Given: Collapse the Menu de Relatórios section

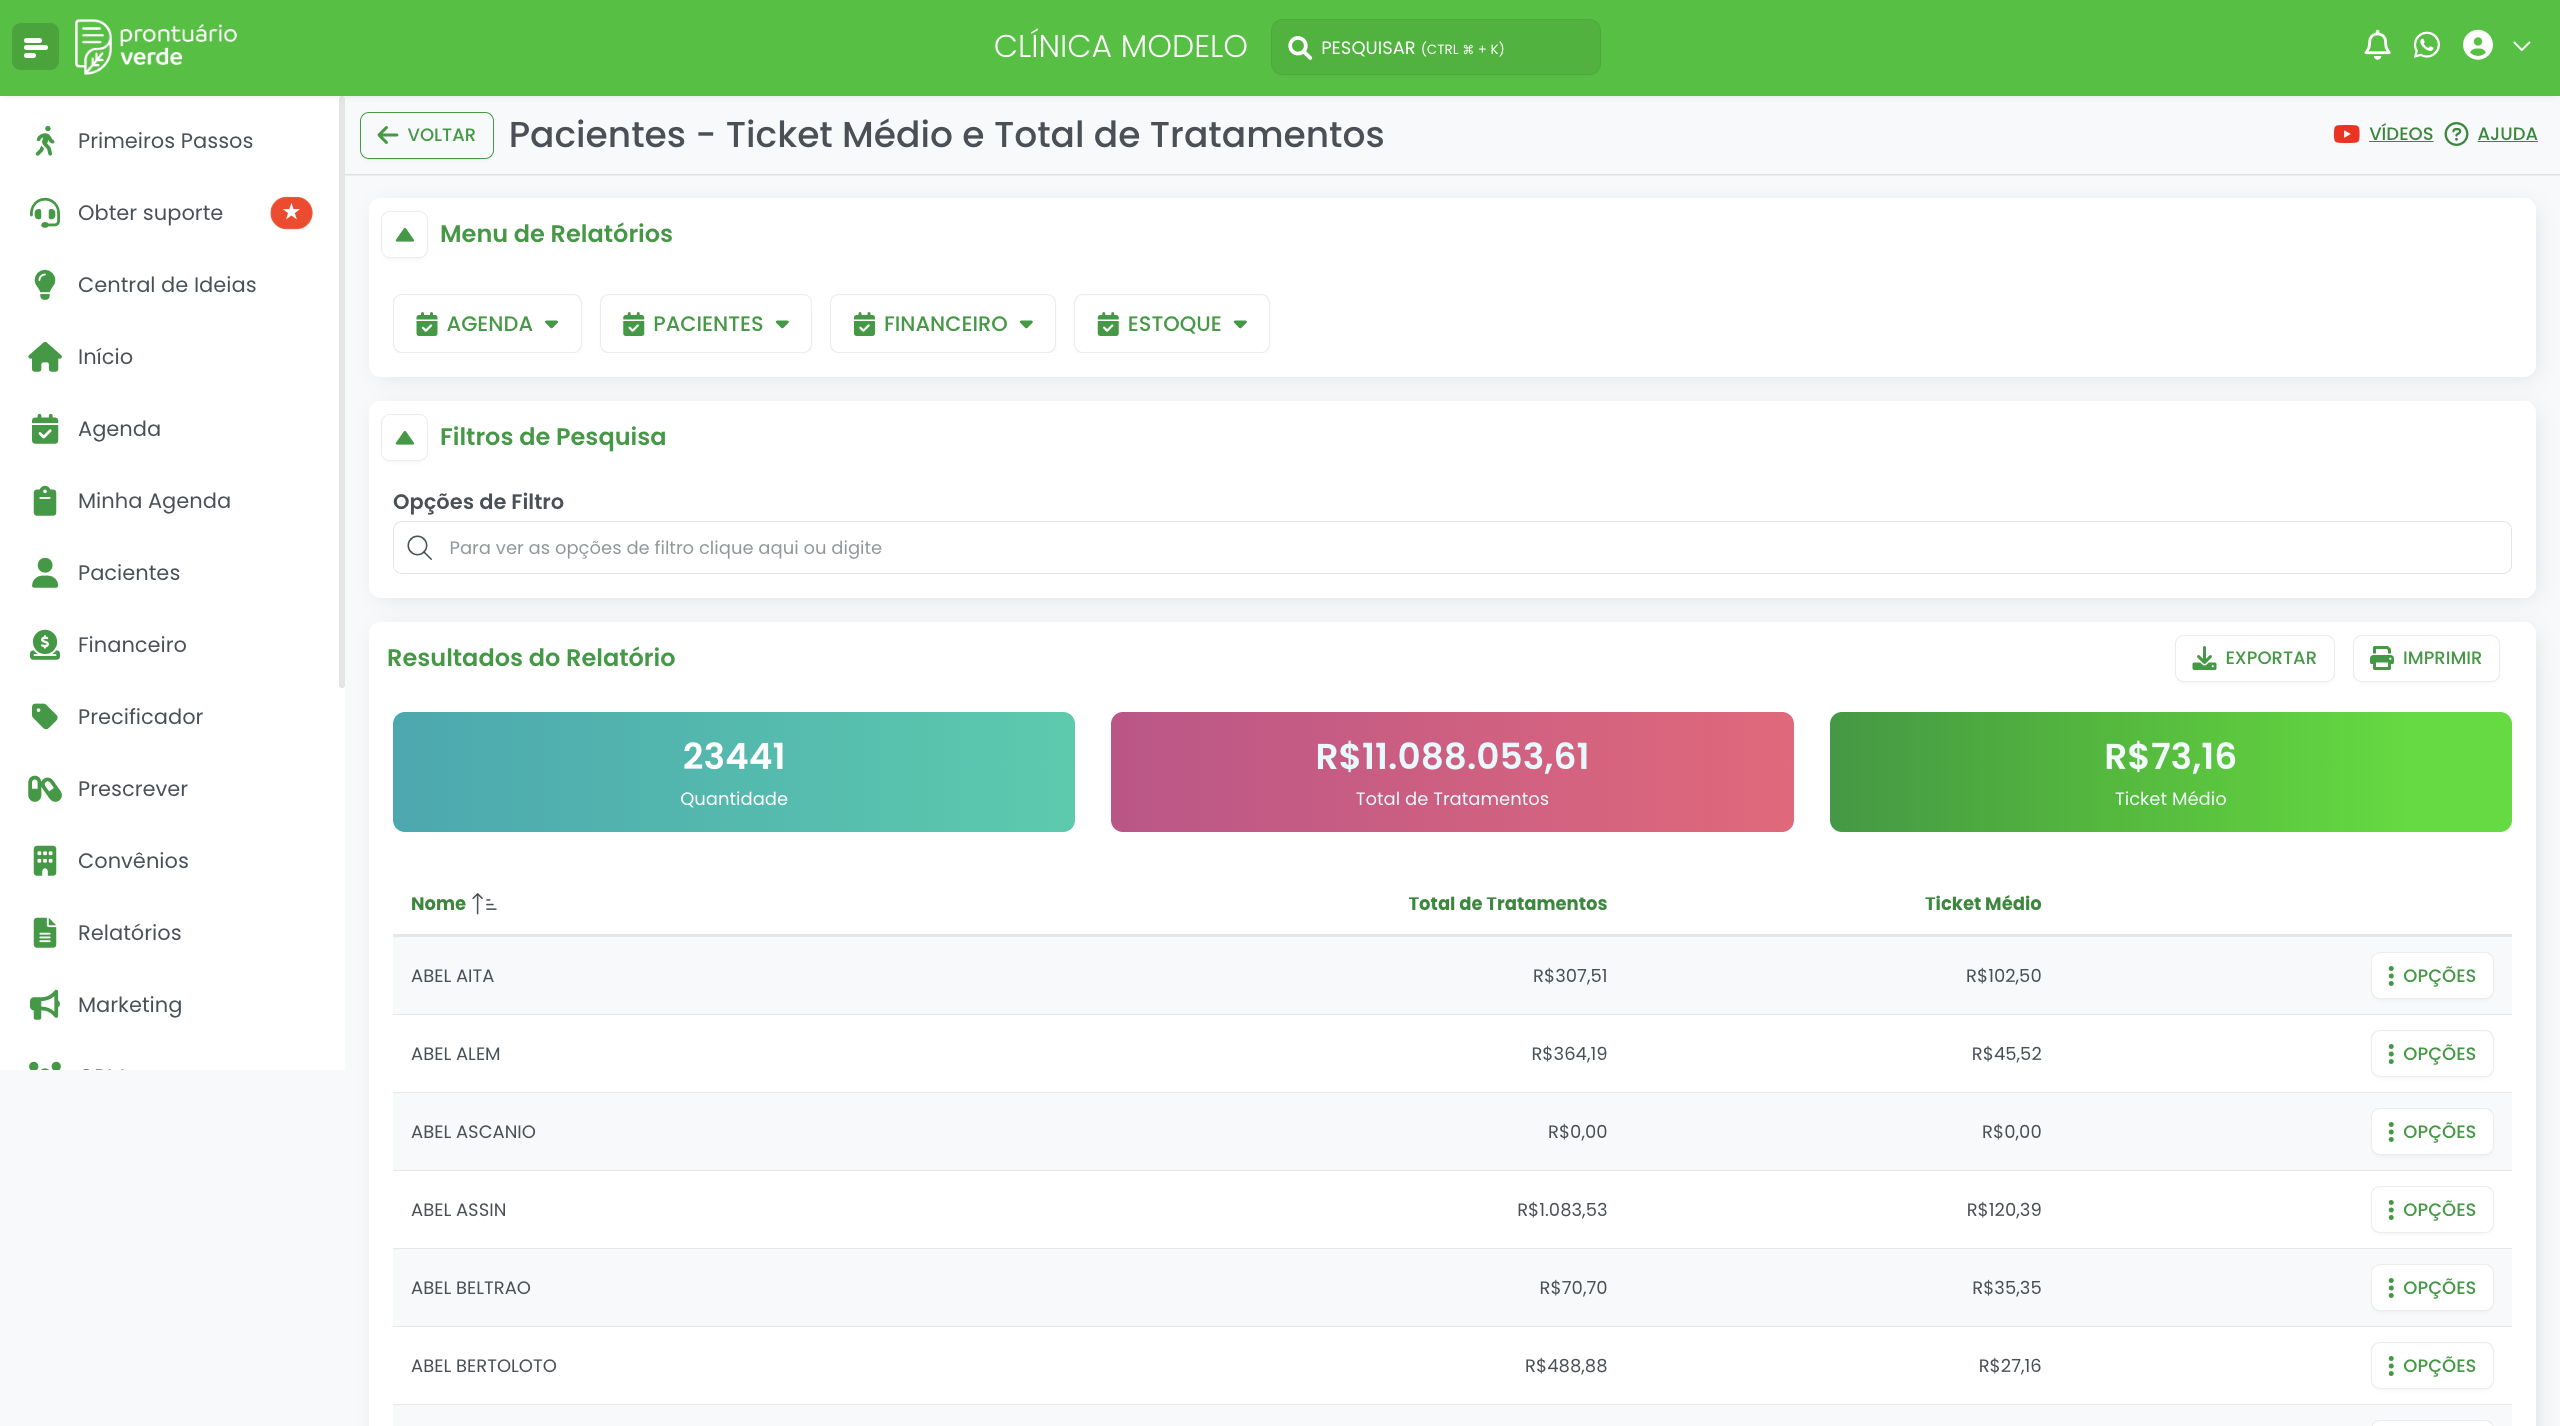Looking at the screenshot, I should click(405, 235).
